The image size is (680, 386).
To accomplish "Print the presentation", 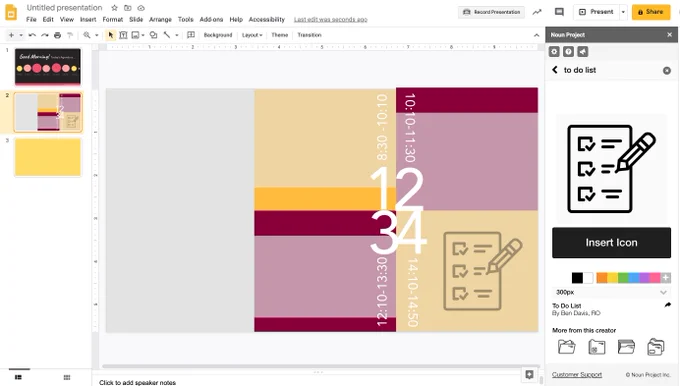I will click(x=57, y=35).
